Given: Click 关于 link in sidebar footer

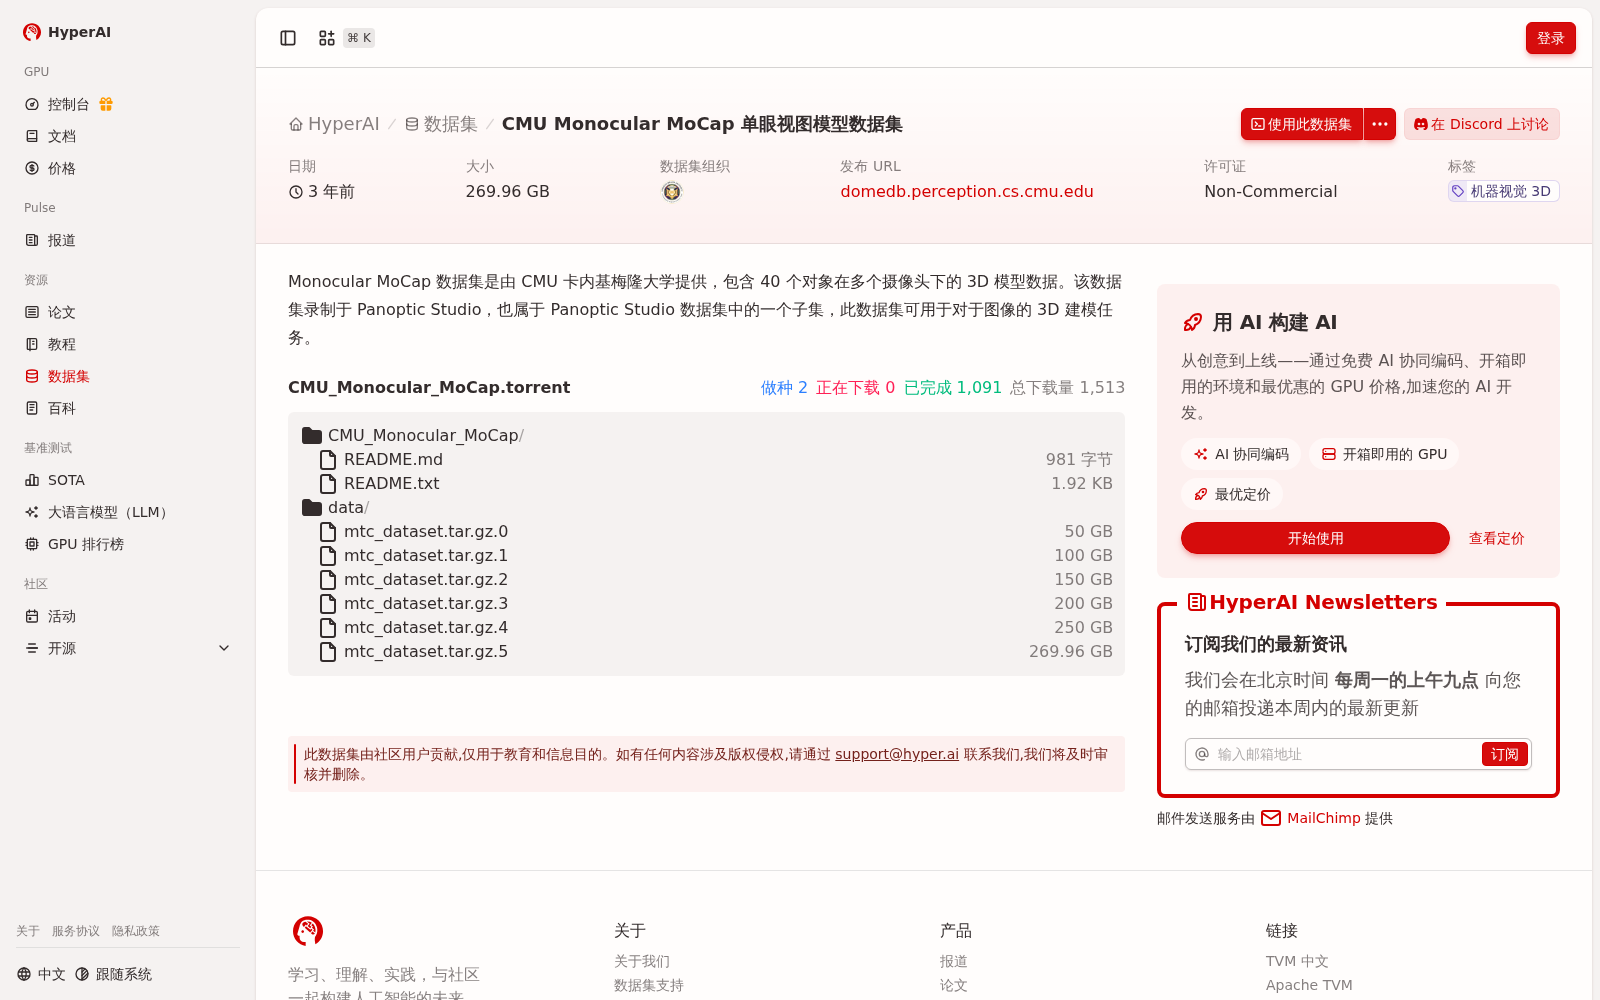Looking at the screenshot, I should pyautogui.click(x=28, y=931).
